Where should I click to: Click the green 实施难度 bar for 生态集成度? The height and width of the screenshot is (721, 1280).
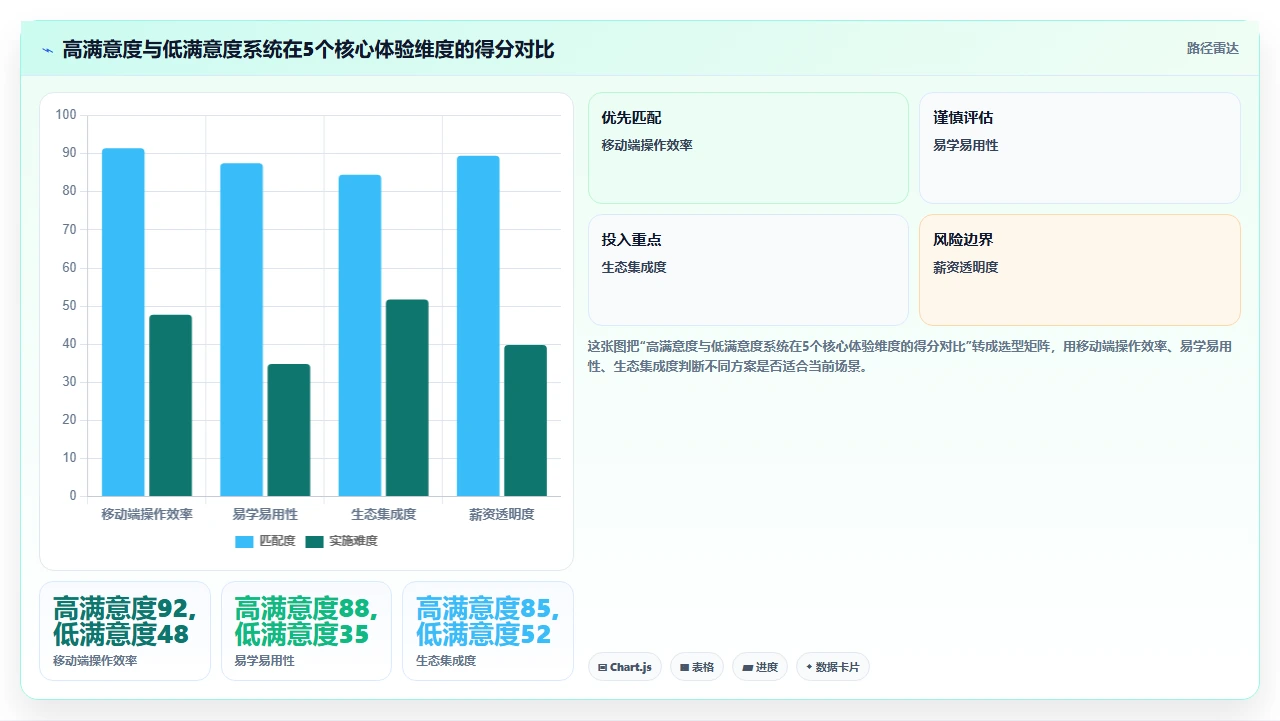pos(407,398)
